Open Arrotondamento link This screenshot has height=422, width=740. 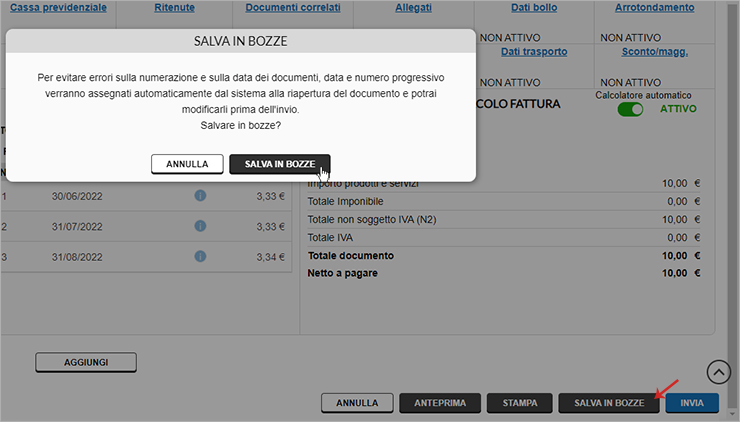(655, 8)
